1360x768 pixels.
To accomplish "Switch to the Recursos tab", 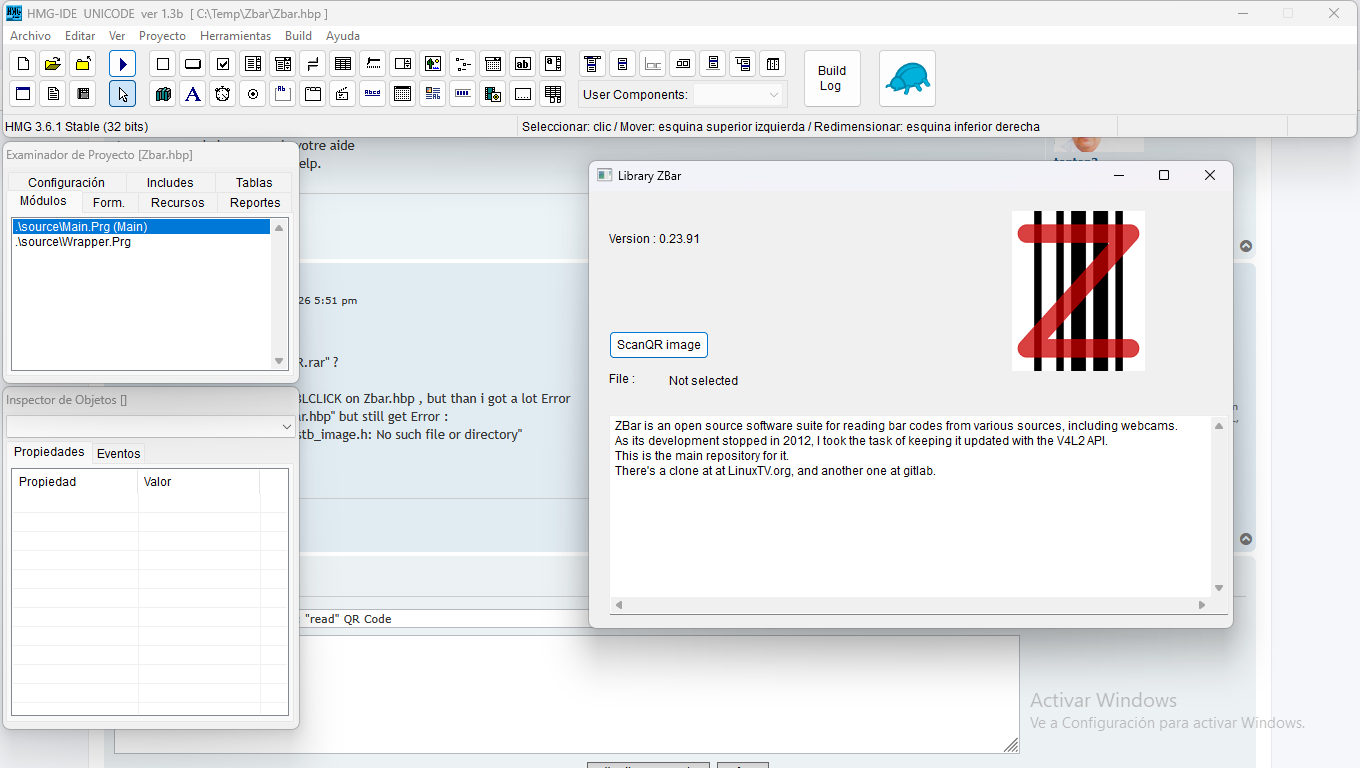I will click(x=178, y=202).
